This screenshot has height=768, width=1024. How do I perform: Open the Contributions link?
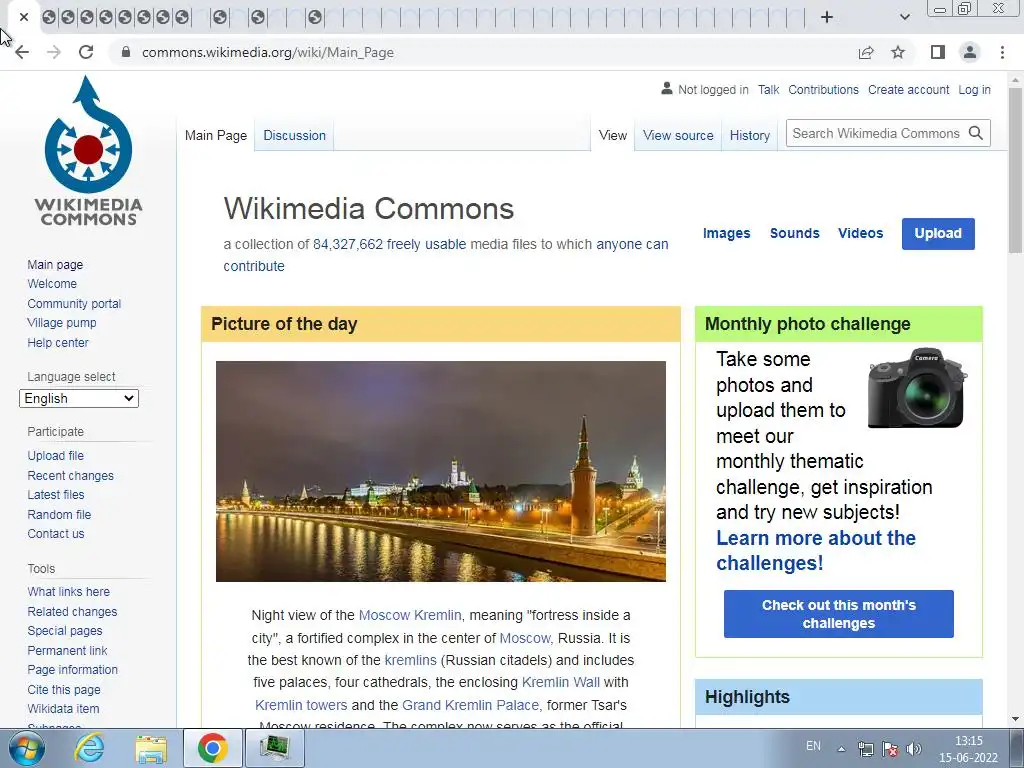pyautogui.click(x=823, y=89)
